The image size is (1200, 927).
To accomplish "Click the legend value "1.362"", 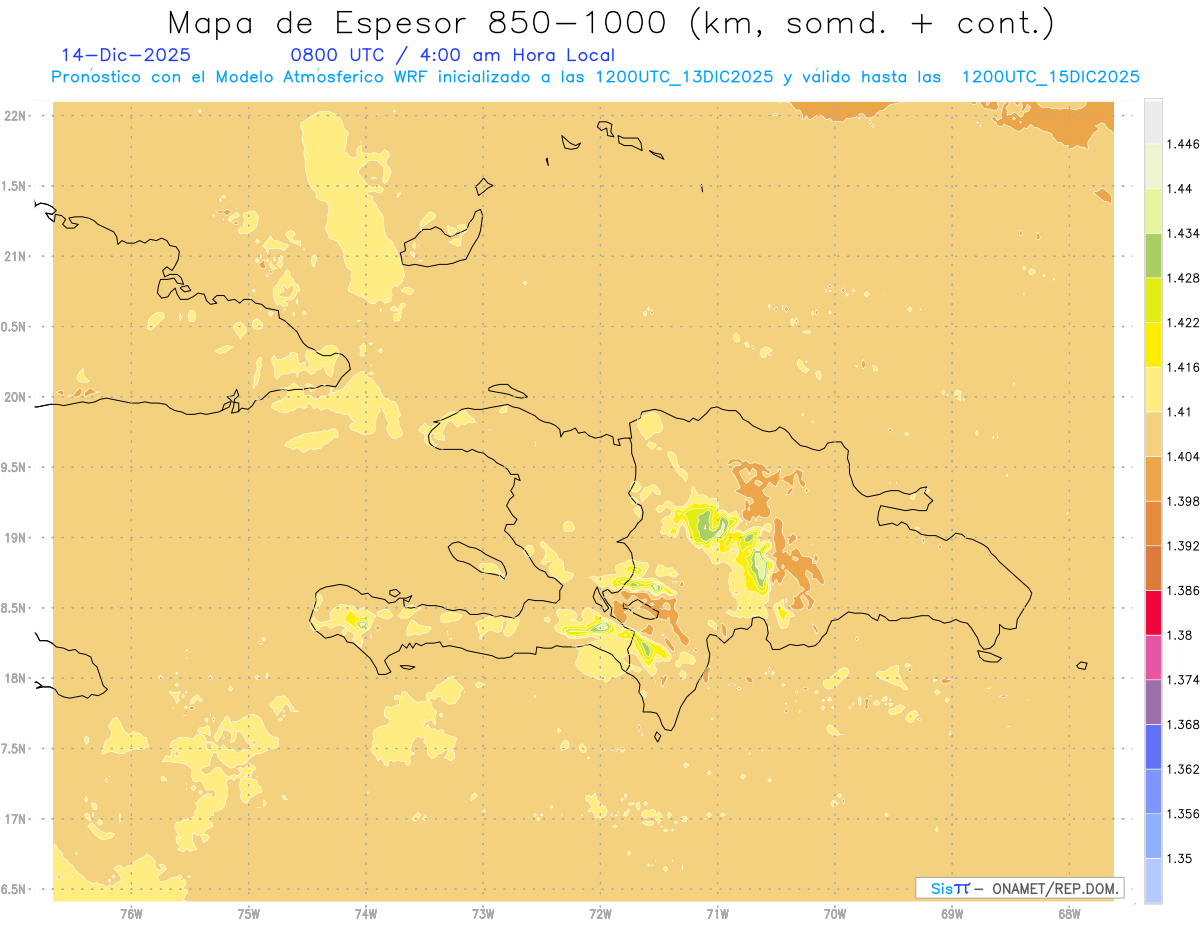I will point(1184,769).
